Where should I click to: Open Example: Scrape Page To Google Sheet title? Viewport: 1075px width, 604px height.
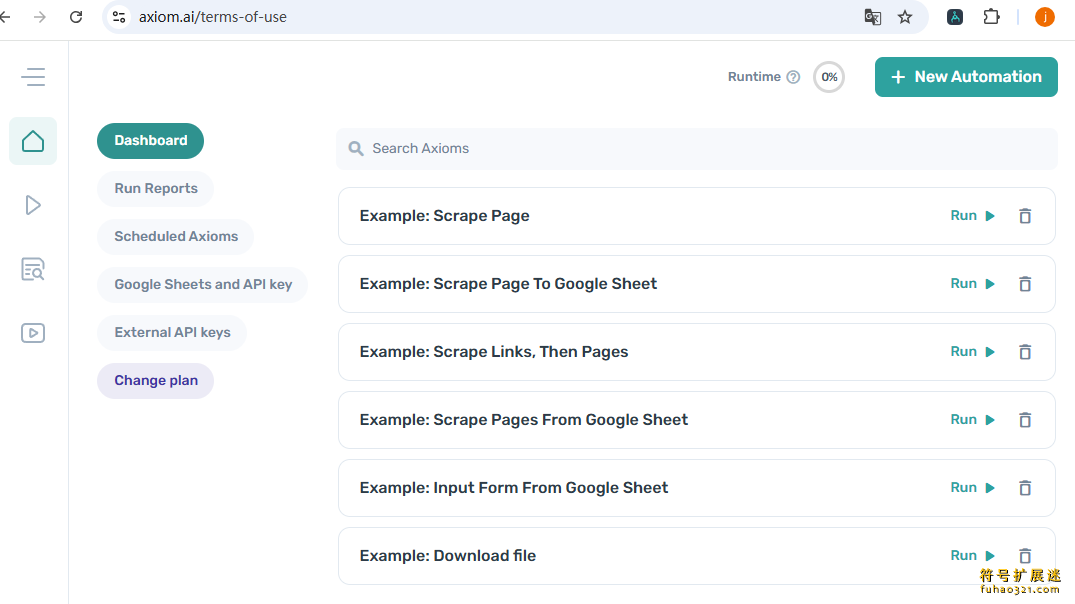pyautogui.click(x=508, y=284)
